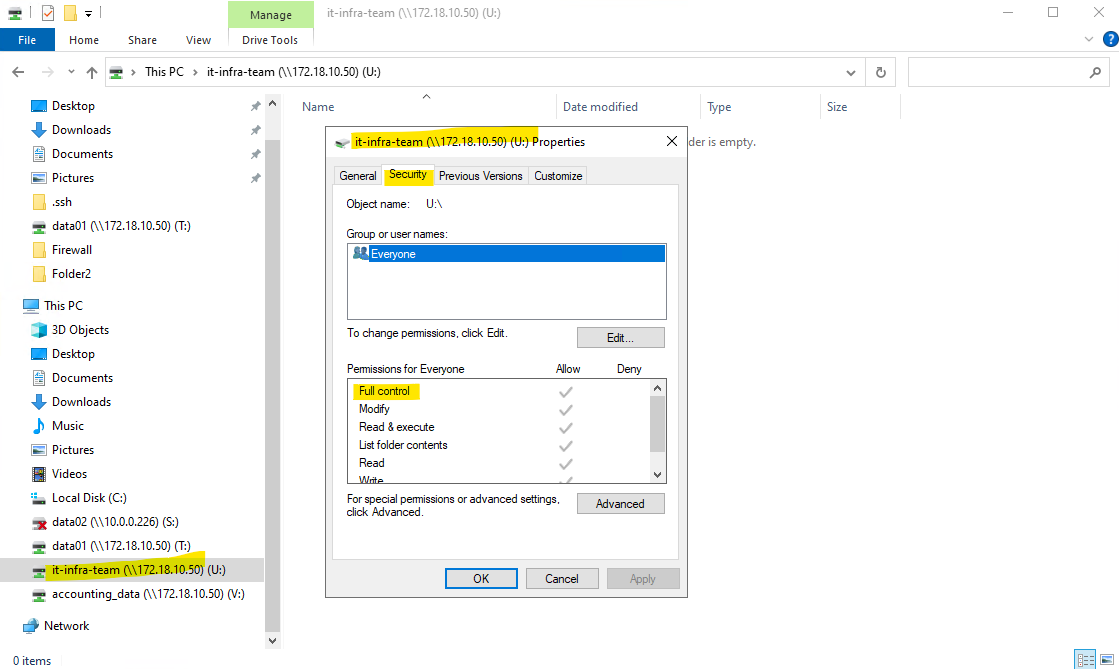Open the Previous Versions tab

(480, 176)
